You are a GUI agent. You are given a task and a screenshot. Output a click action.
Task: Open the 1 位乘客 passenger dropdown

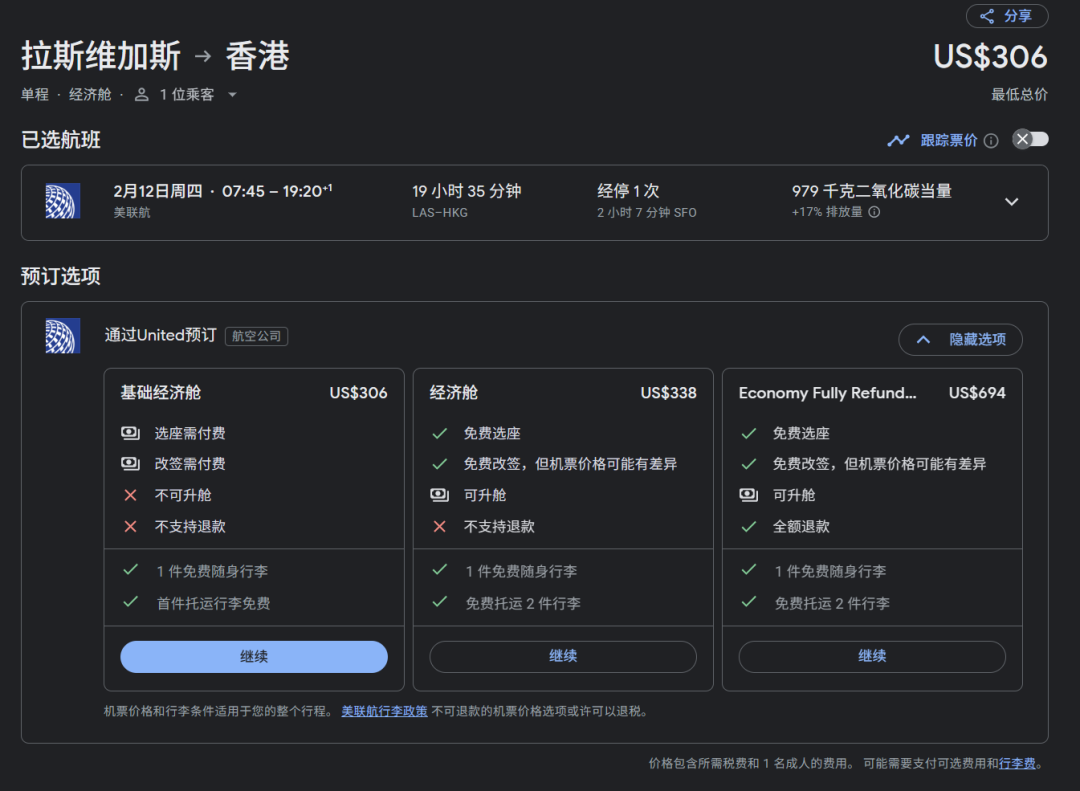[232, 95]
